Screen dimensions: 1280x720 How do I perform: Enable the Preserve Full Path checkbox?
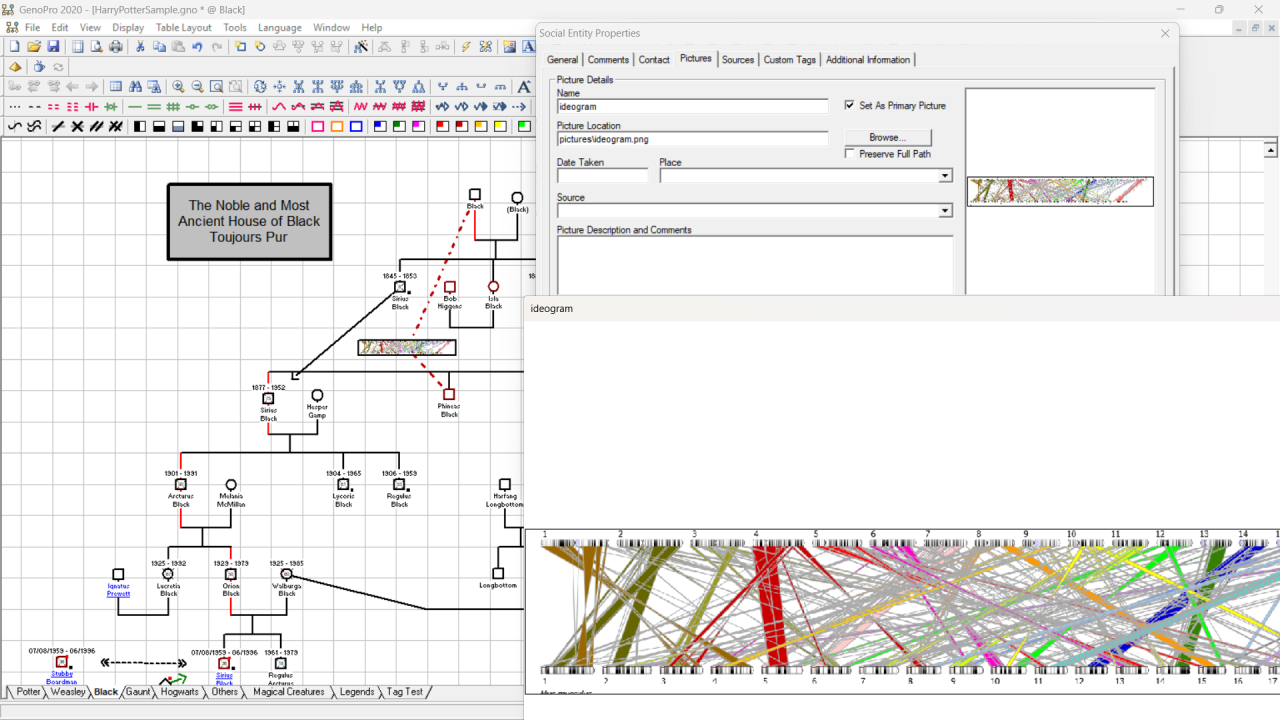[850, 154]
